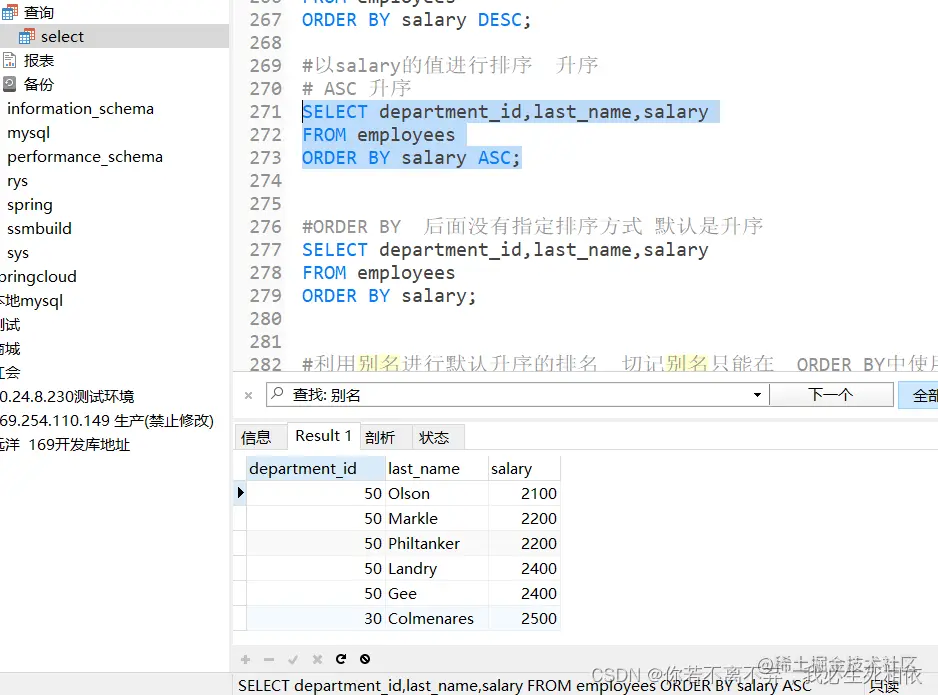Select the 169开发库地址 connection

coord(65,444)
